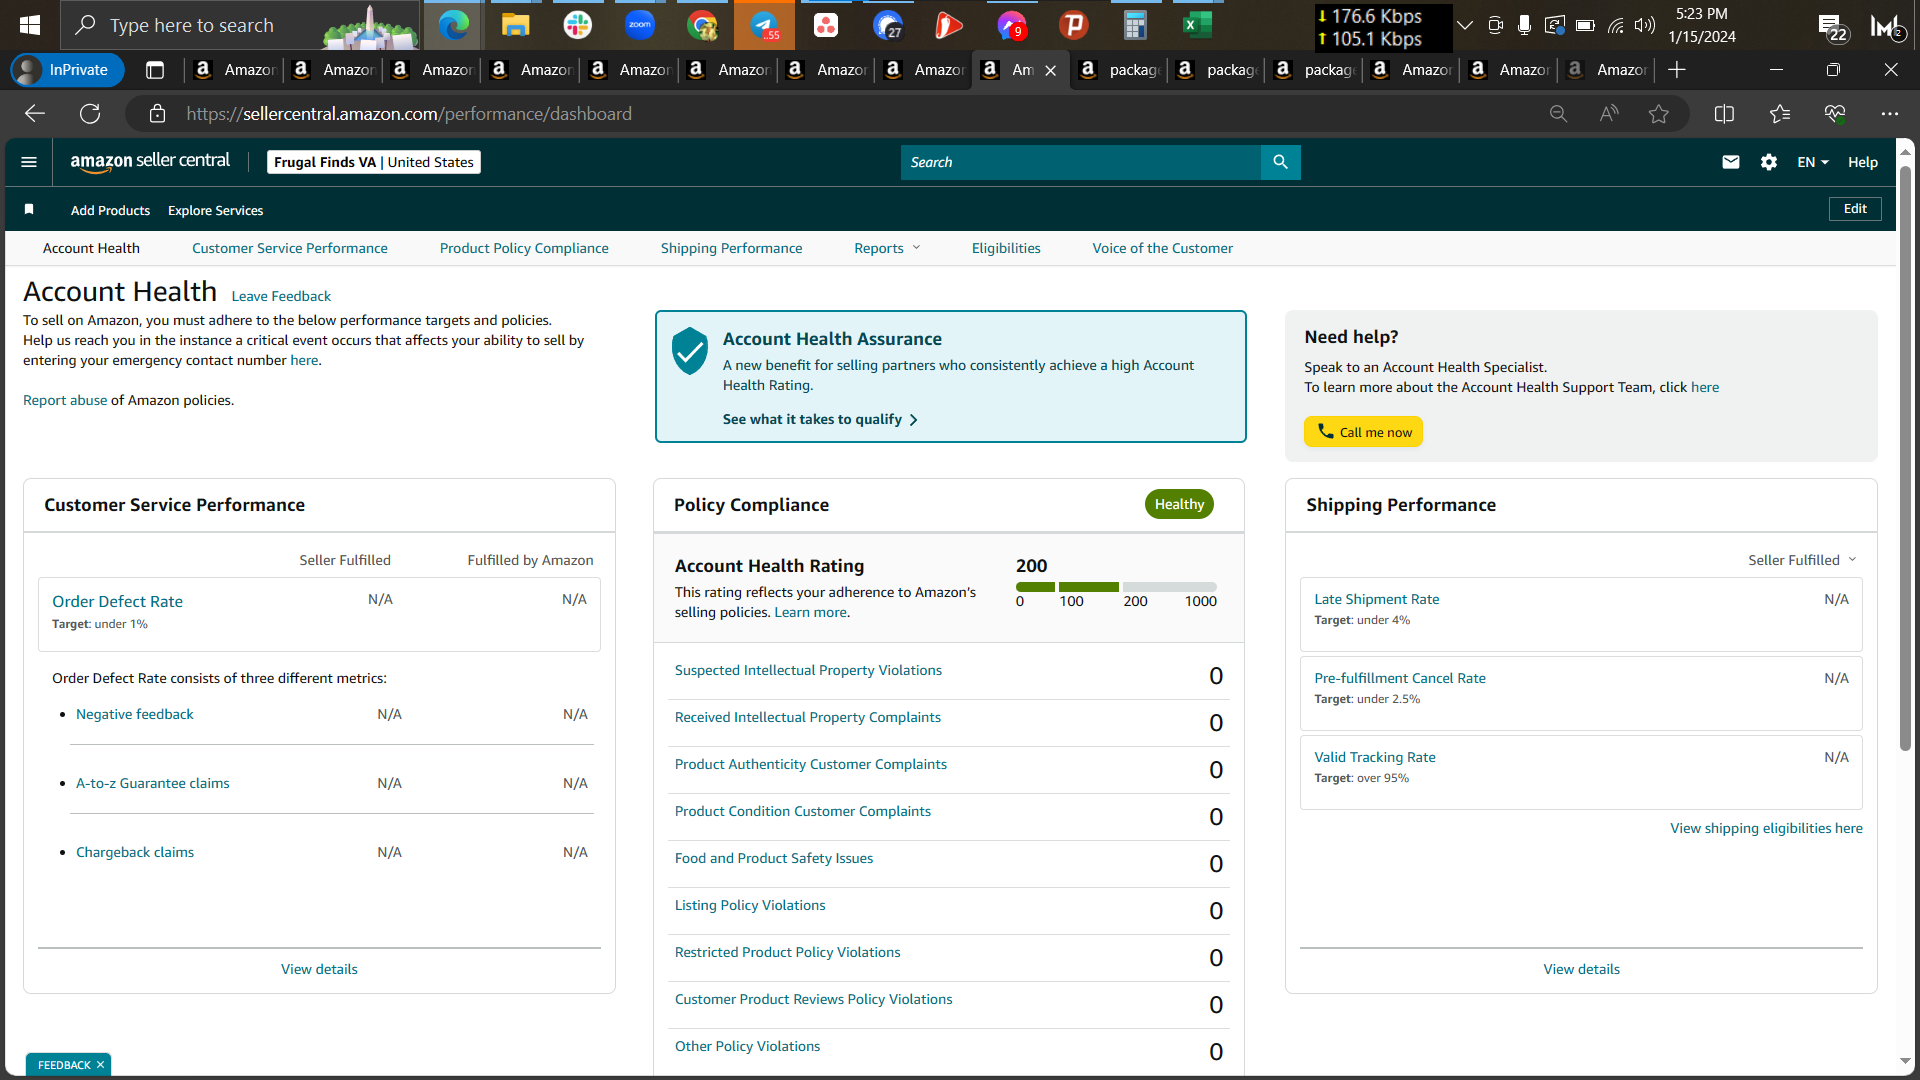Click the zoom out magnifier in address bar
The width and height of the screenshot is (1920, 1080).
pos(1558,114)
